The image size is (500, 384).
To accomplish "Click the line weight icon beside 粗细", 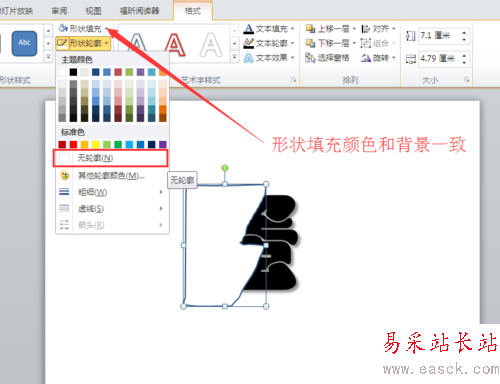I will point(64,192).
